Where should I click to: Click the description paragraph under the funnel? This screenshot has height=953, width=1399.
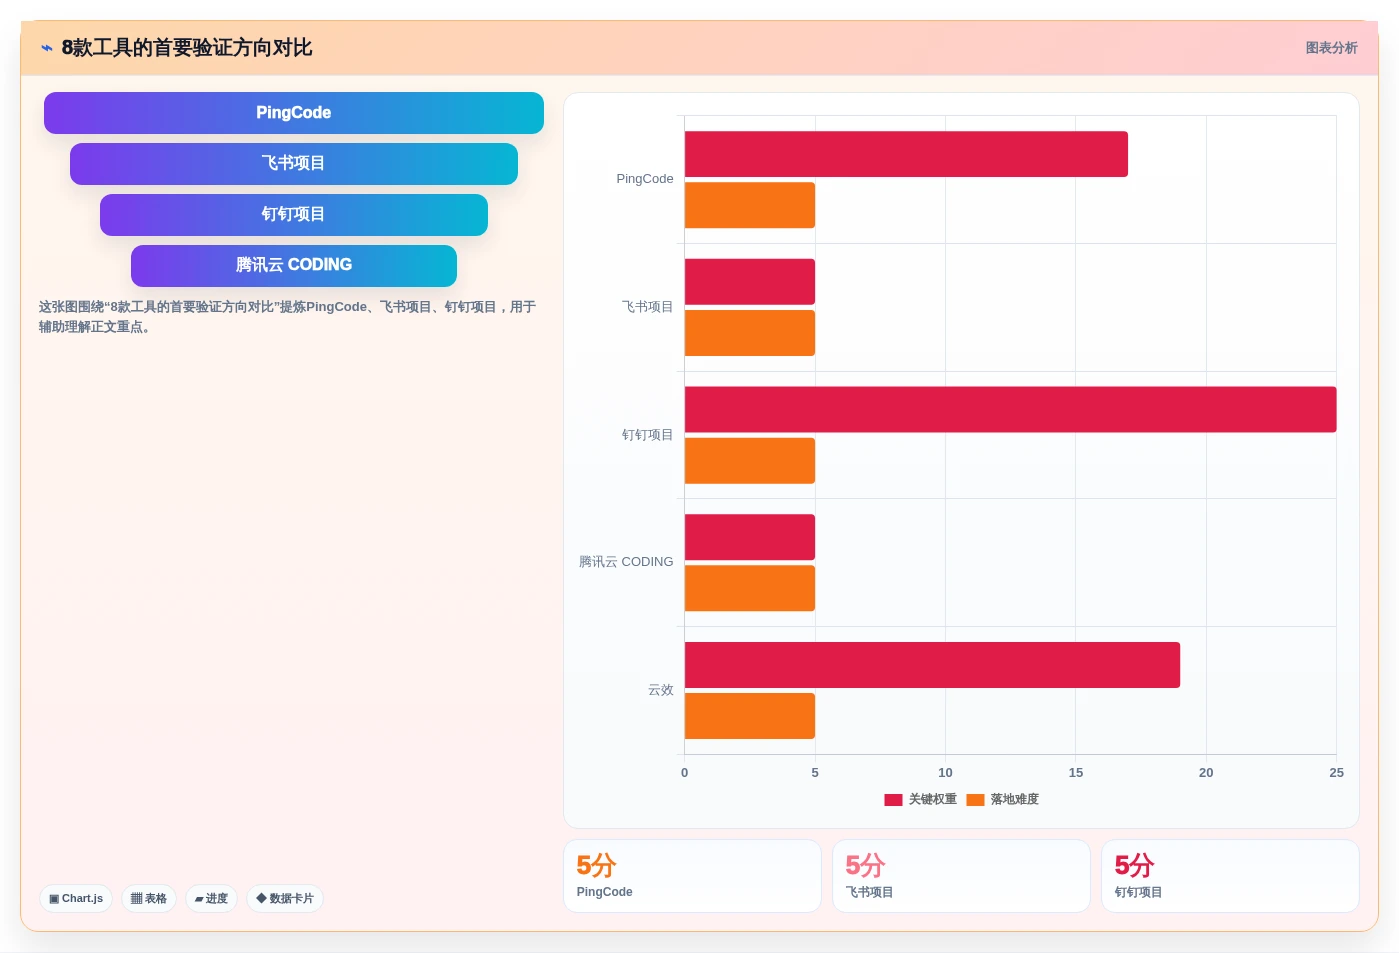point(288,317)
